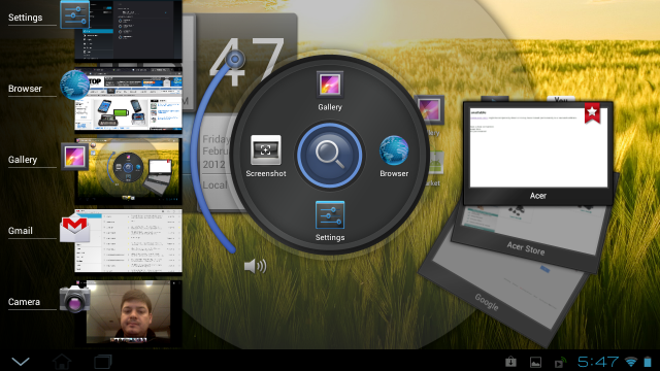Tap the battery status icon
The width and height of the screenshot is (660, 371).
pos(648,361)
